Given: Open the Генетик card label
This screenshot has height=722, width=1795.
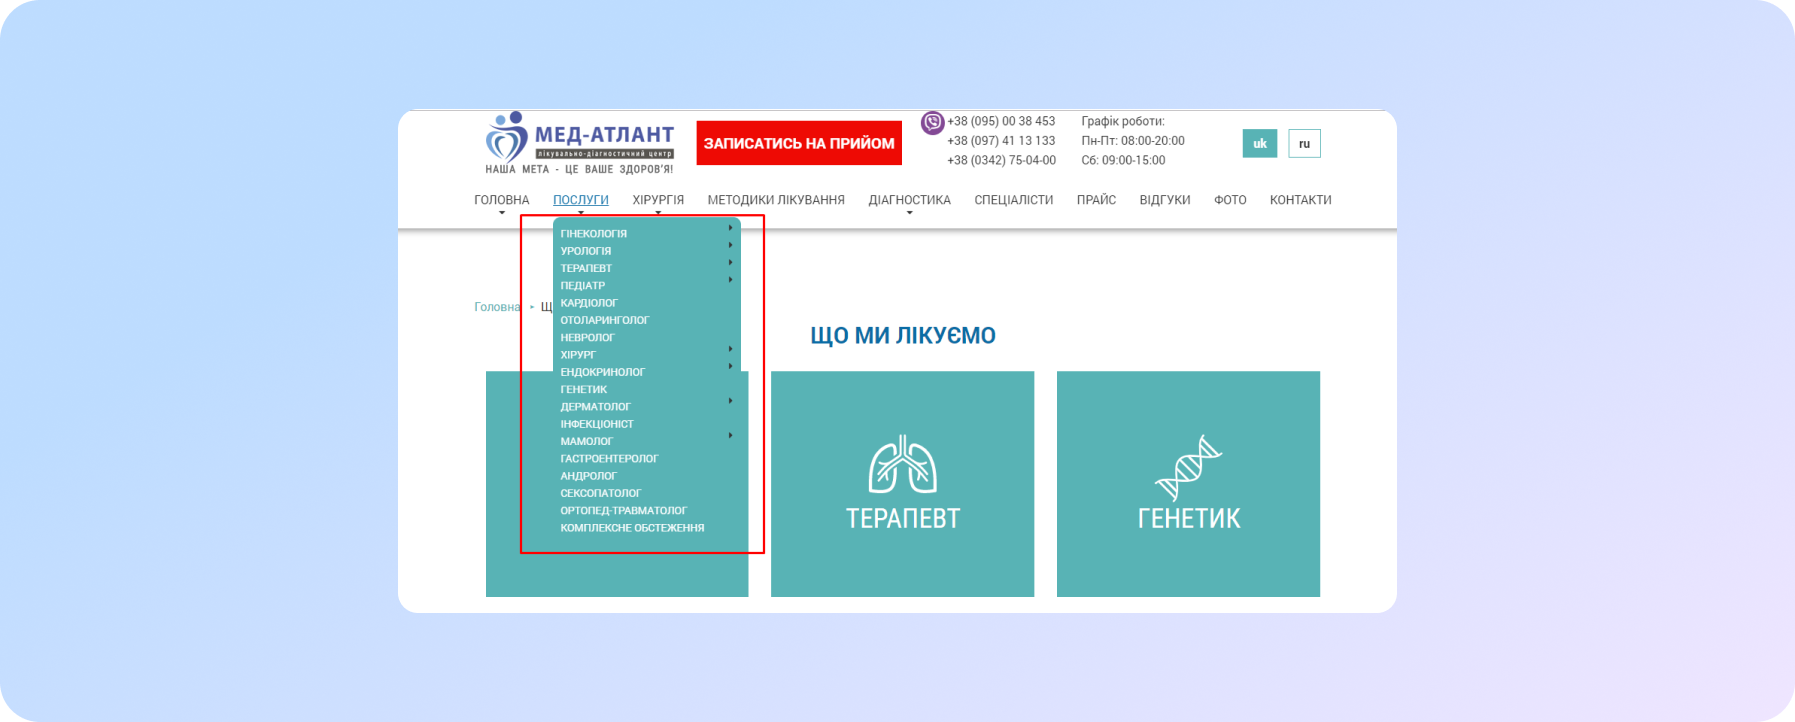Looking at the screenshot, I should (x=1189, y=518).
